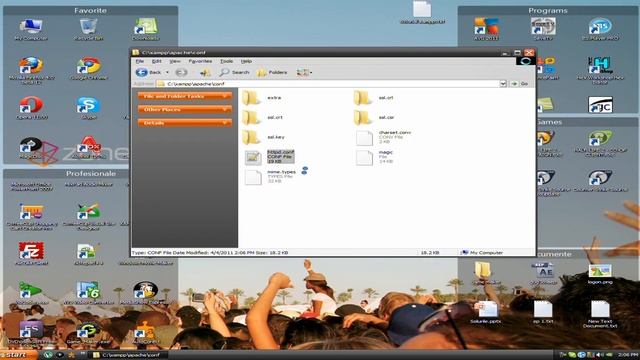Click the Go button
This screenshot has height=360, width=640.
pyautogui.click(x=520, y=84)
